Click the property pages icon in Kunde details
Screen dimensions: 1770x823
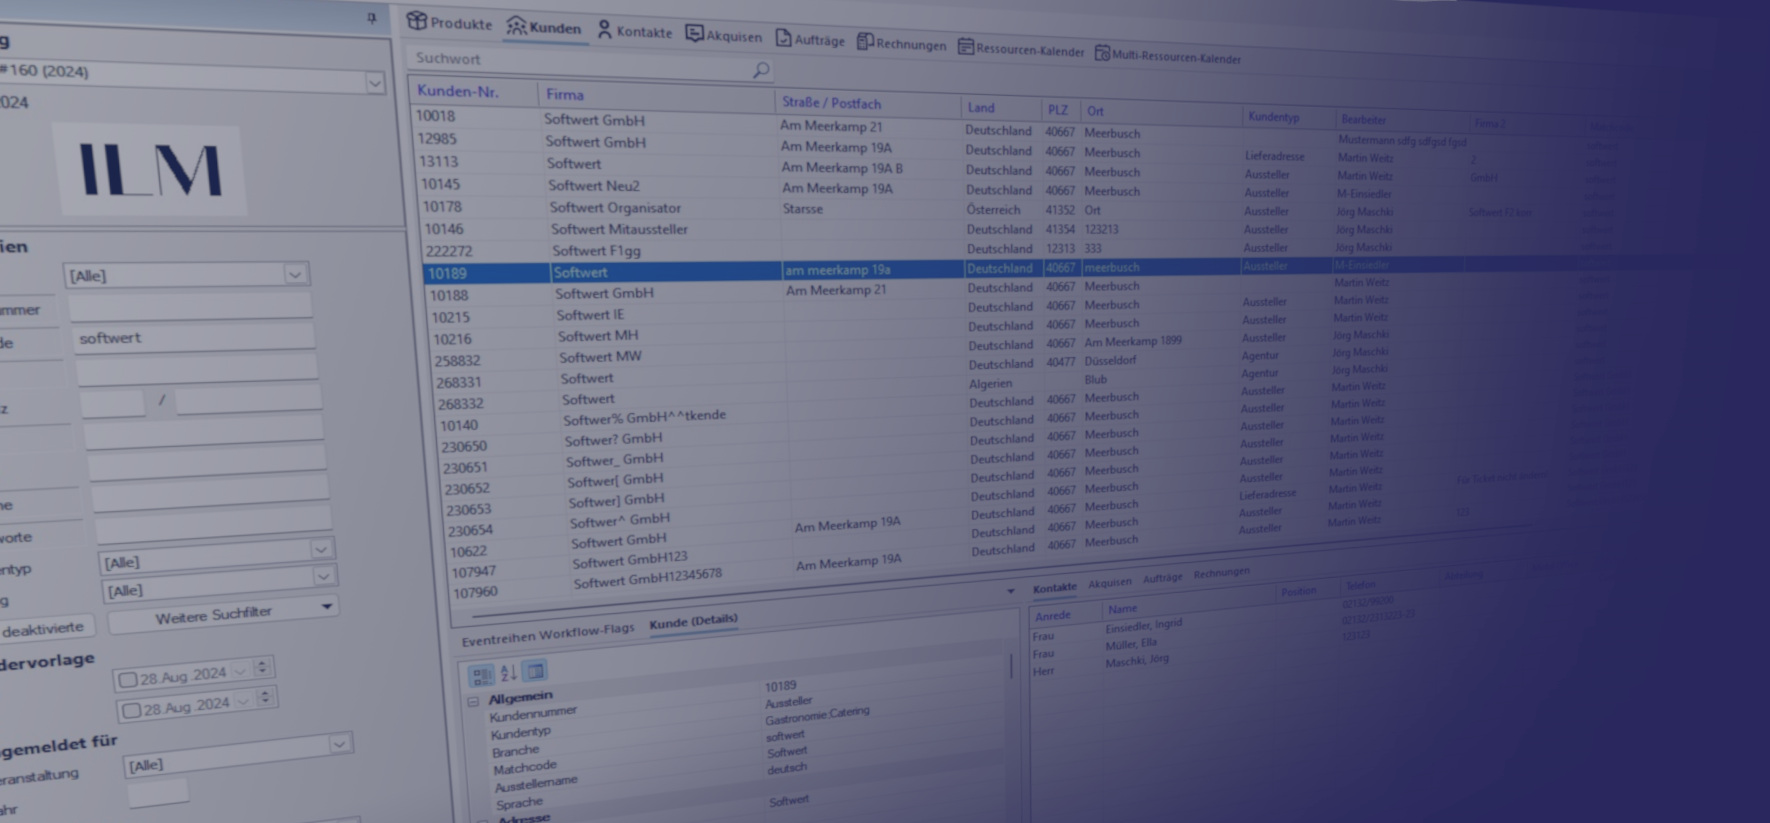[x=535, y=670]
